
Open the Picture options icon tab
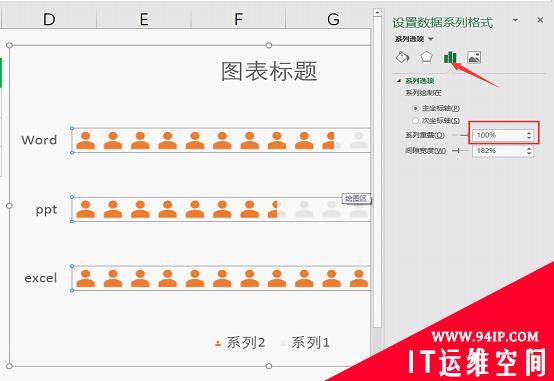[474, 57]
